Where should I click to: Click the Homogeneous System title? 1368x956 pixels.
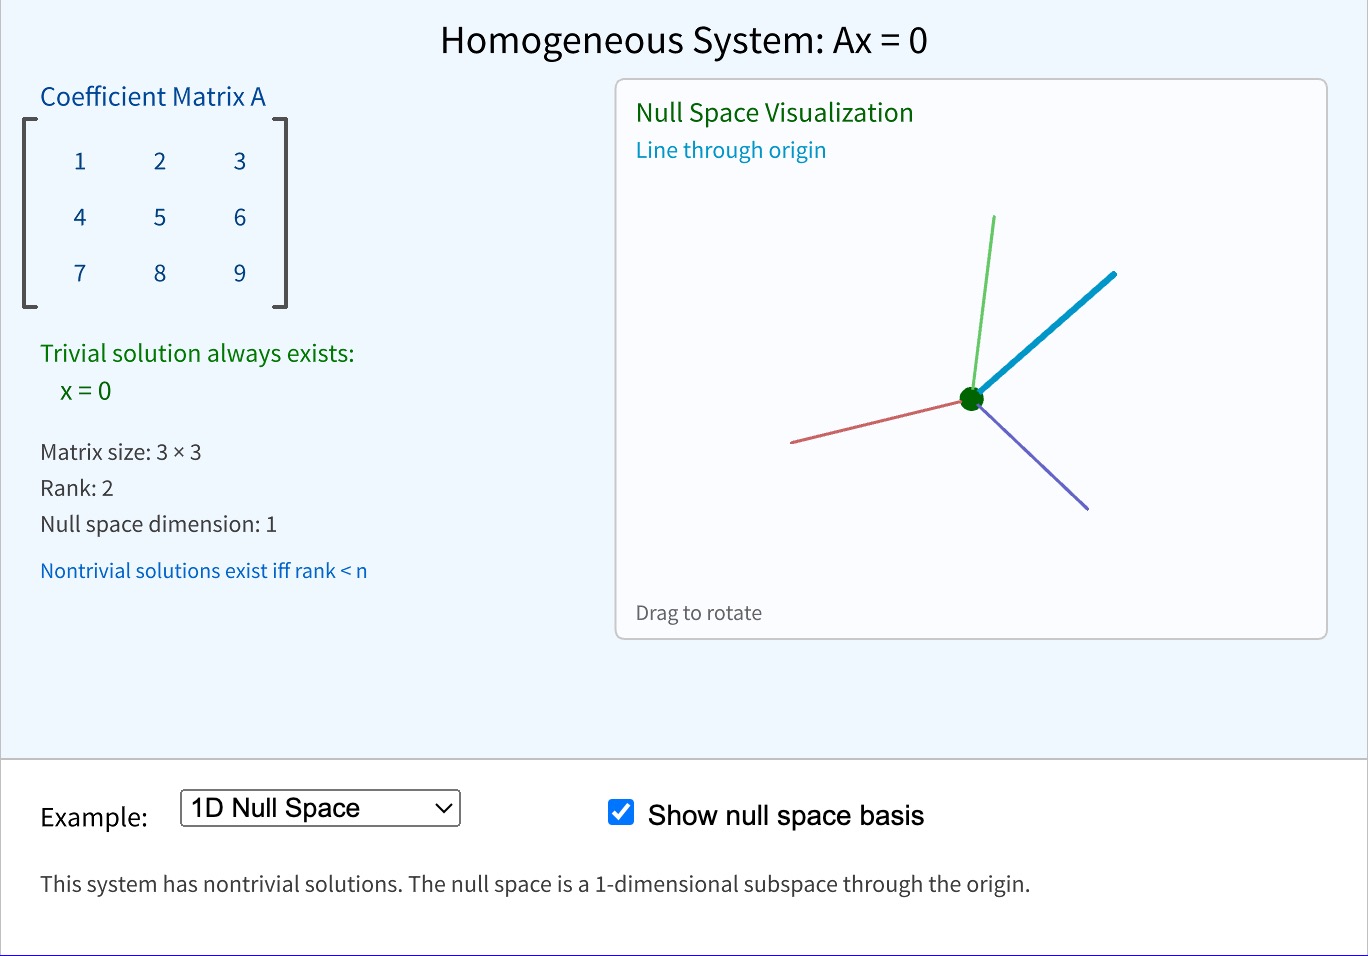(x=683, y=40)
